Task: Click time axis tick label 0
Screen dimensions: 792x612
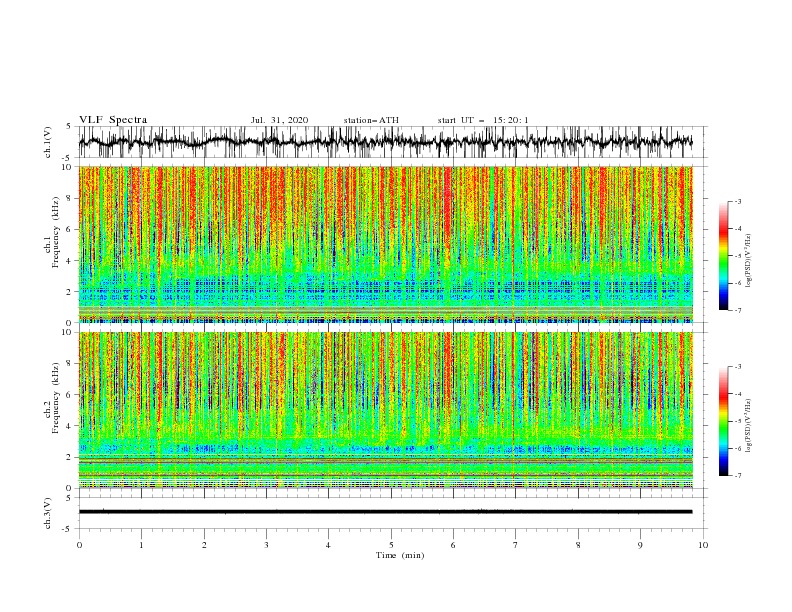Action: point(79,545)
